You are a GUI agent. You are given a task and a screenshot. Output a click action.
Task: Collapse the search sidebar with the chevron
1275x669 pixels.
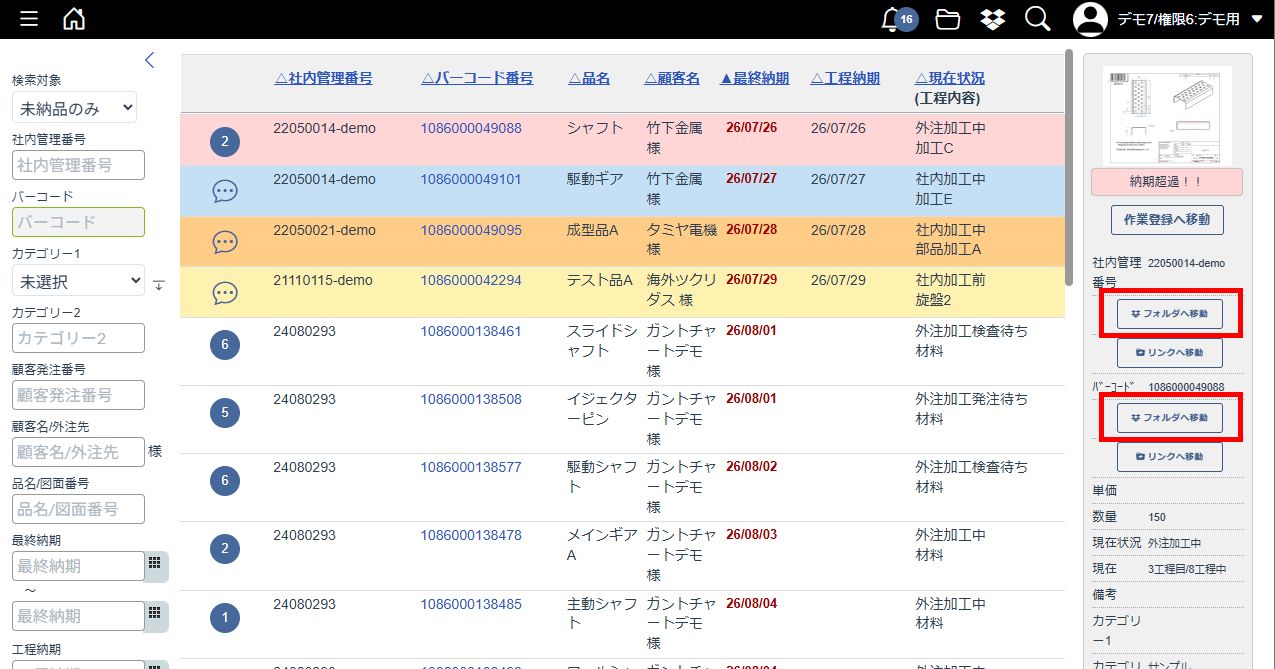[x=150, y=60]
